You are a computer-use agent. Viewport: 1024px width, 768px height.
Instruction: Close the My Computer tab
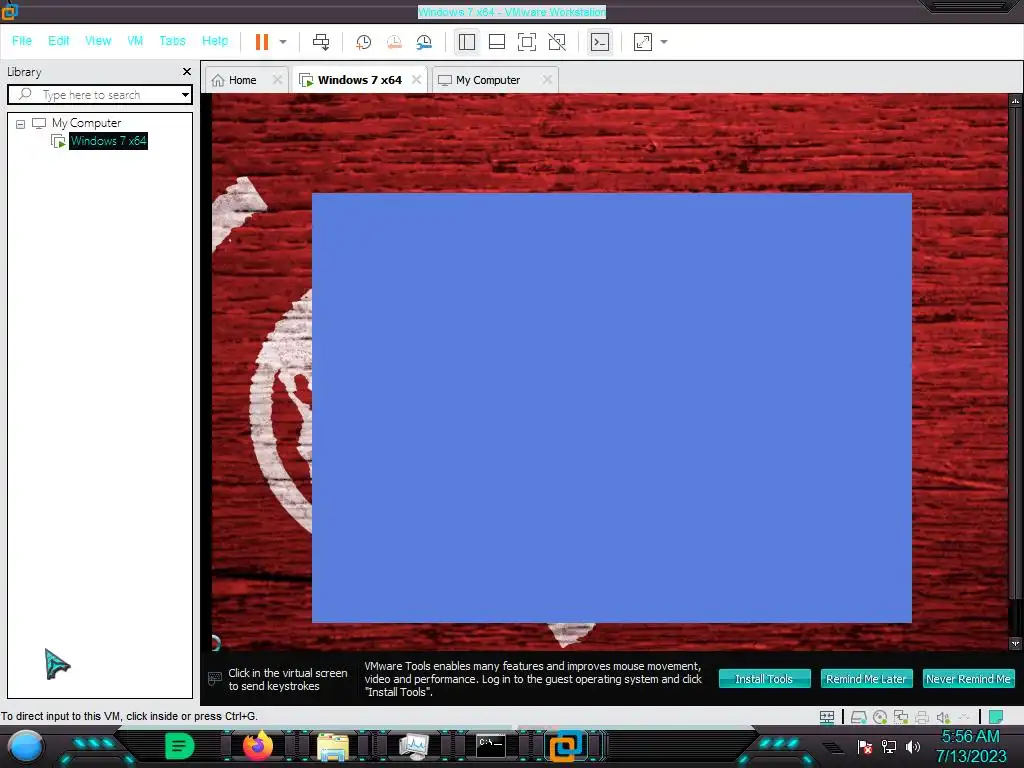point(547,80)
